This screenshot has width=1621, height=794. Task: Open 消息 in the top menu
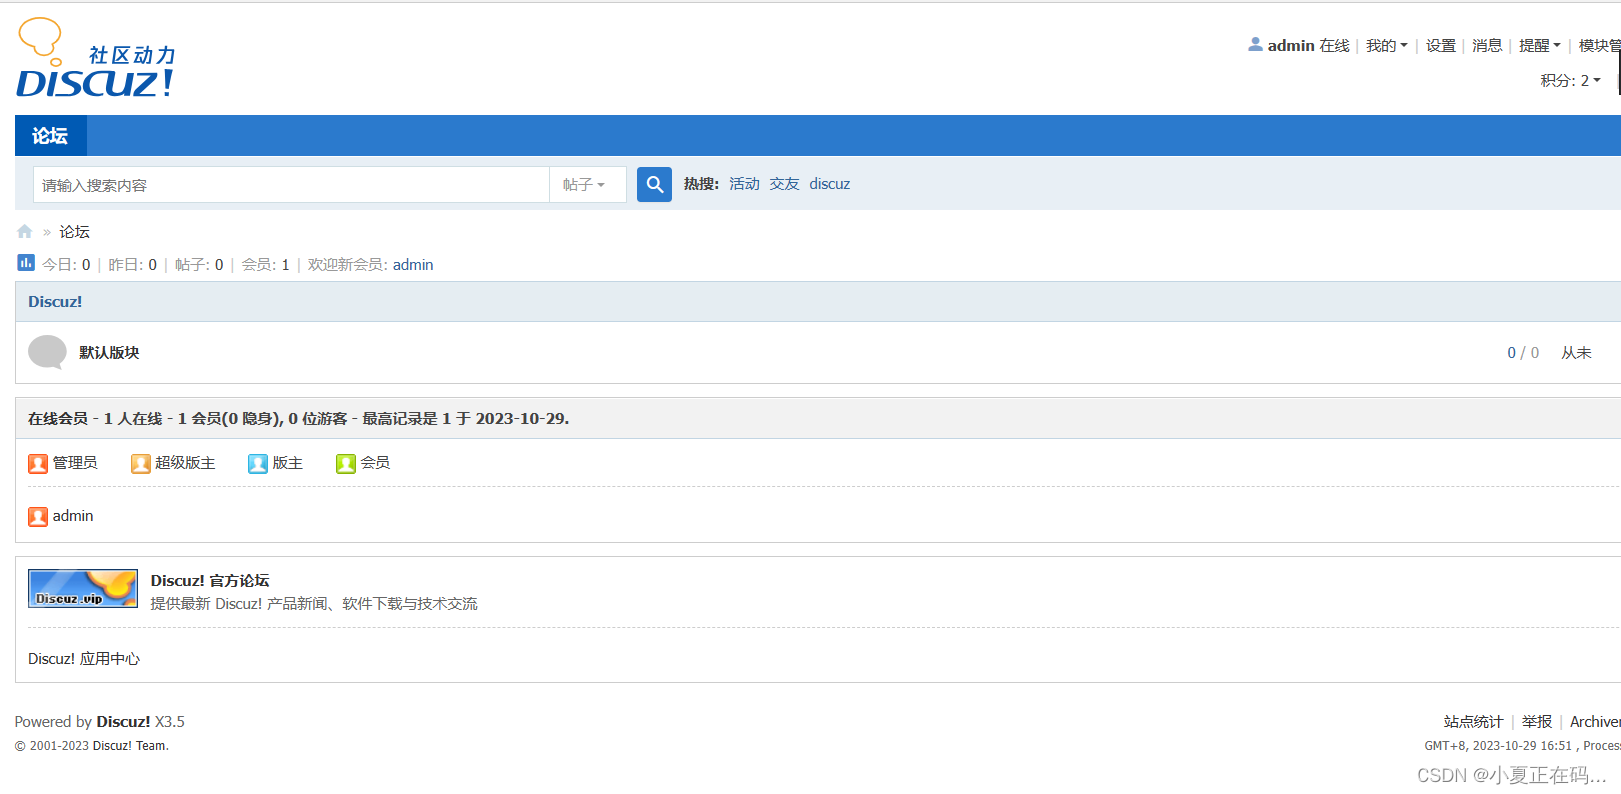click(x=1487, y=46)
